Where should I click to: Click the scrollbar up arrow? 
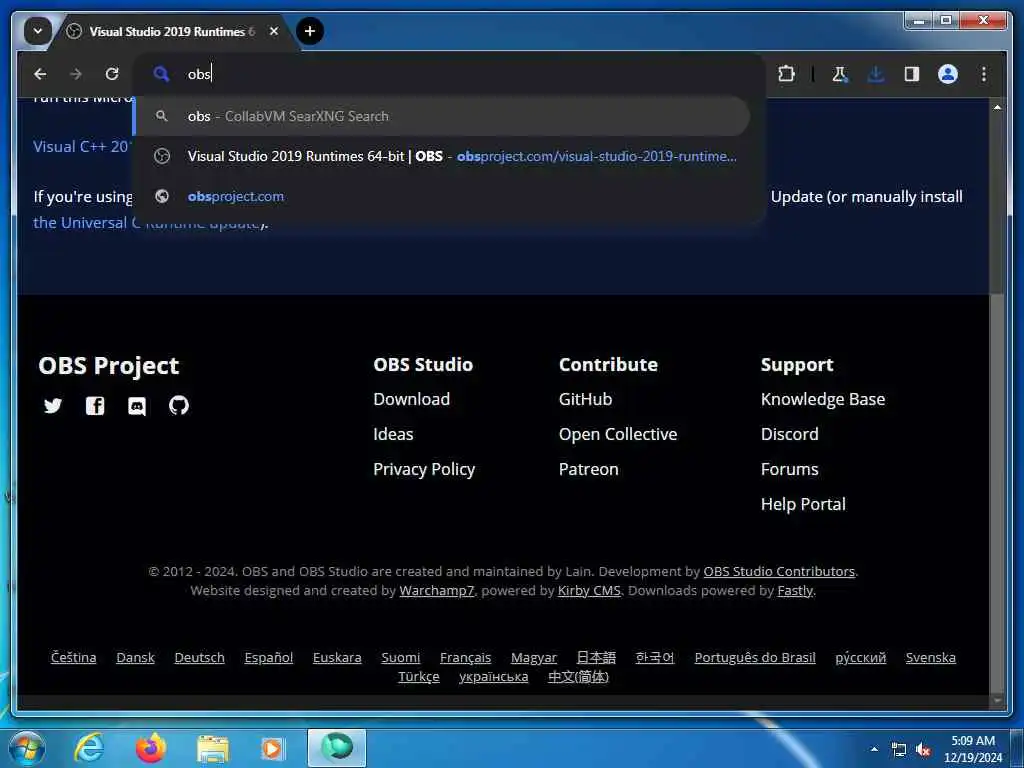pyautogui.click(x=997, y=106)
